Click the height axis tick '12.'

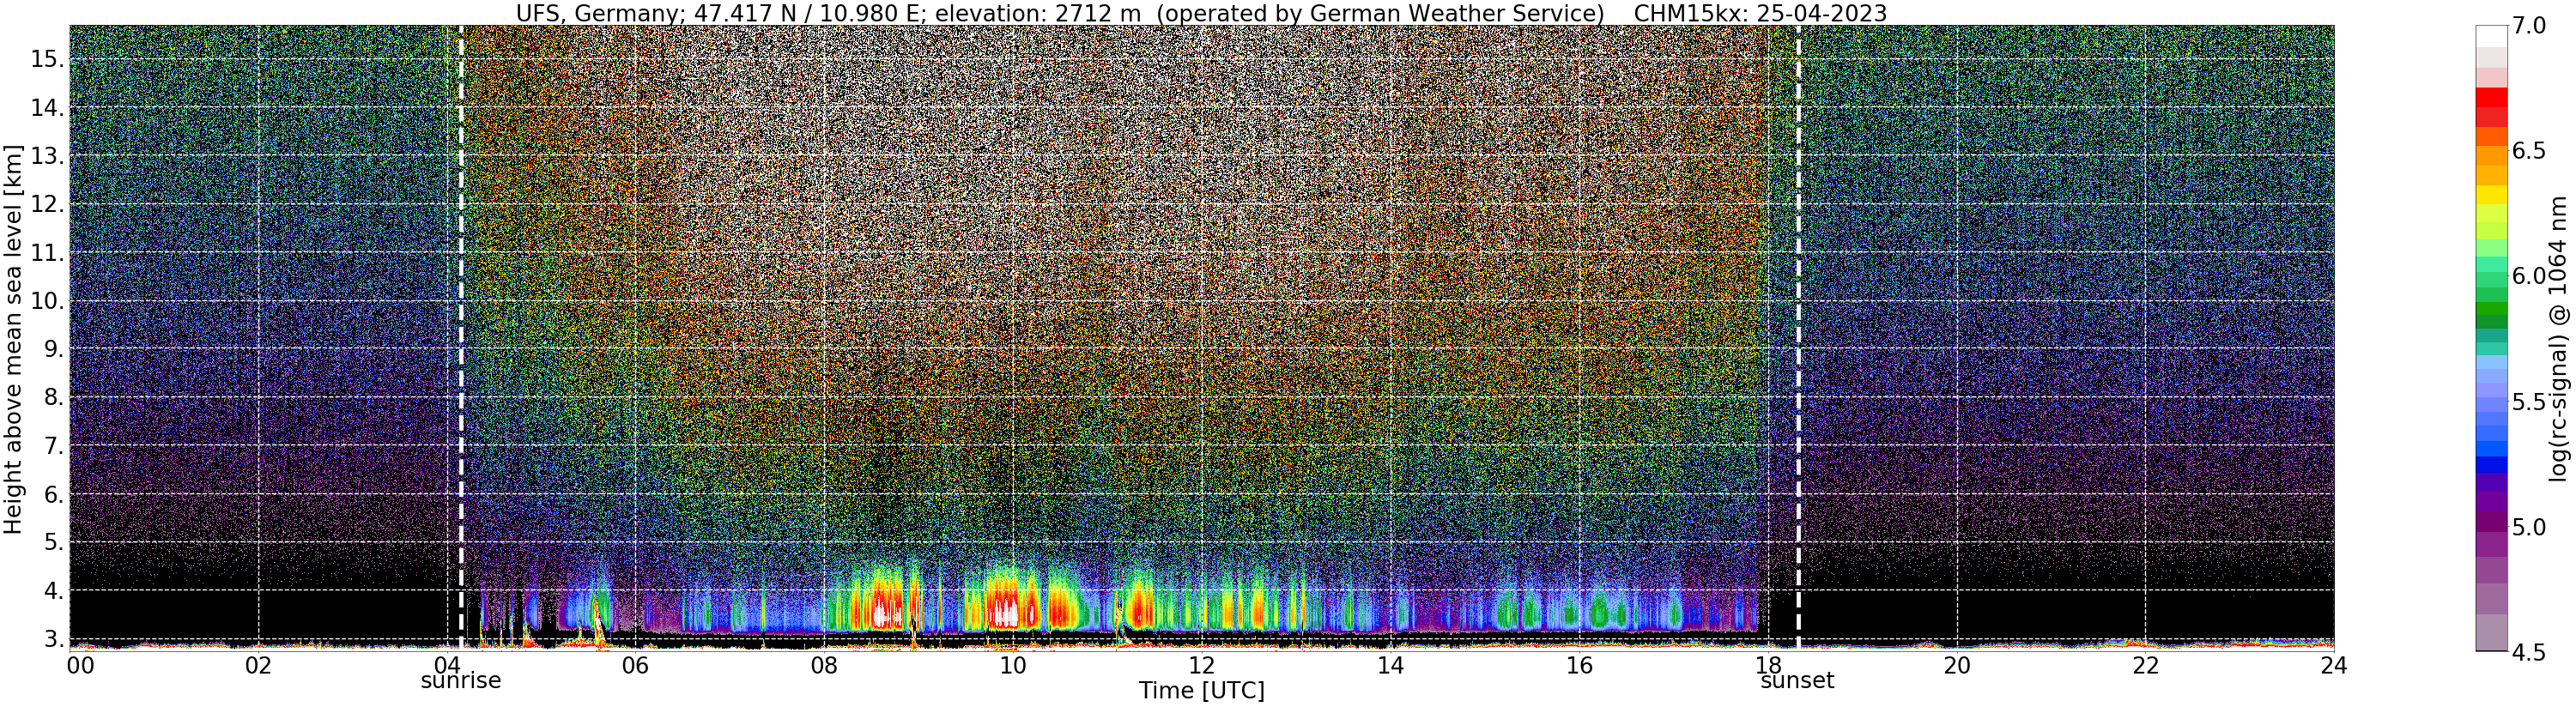pyautogui.click(x=47, y=204)
